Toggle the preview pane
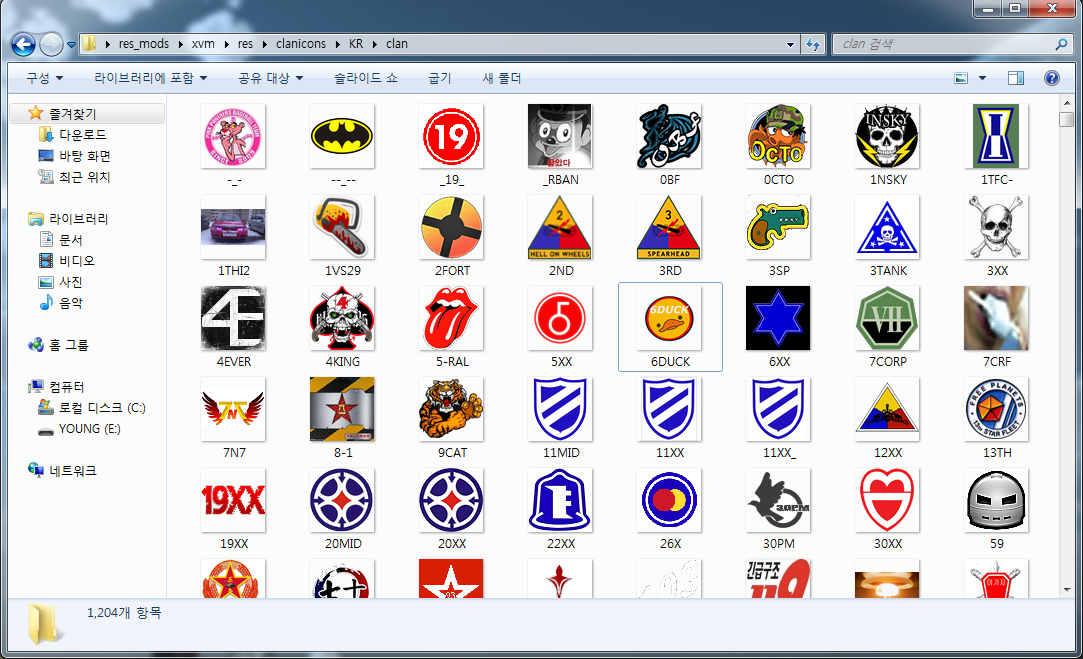This screenshot has height=659, width=1083. pyautogui.click(x=1016, y=78)
